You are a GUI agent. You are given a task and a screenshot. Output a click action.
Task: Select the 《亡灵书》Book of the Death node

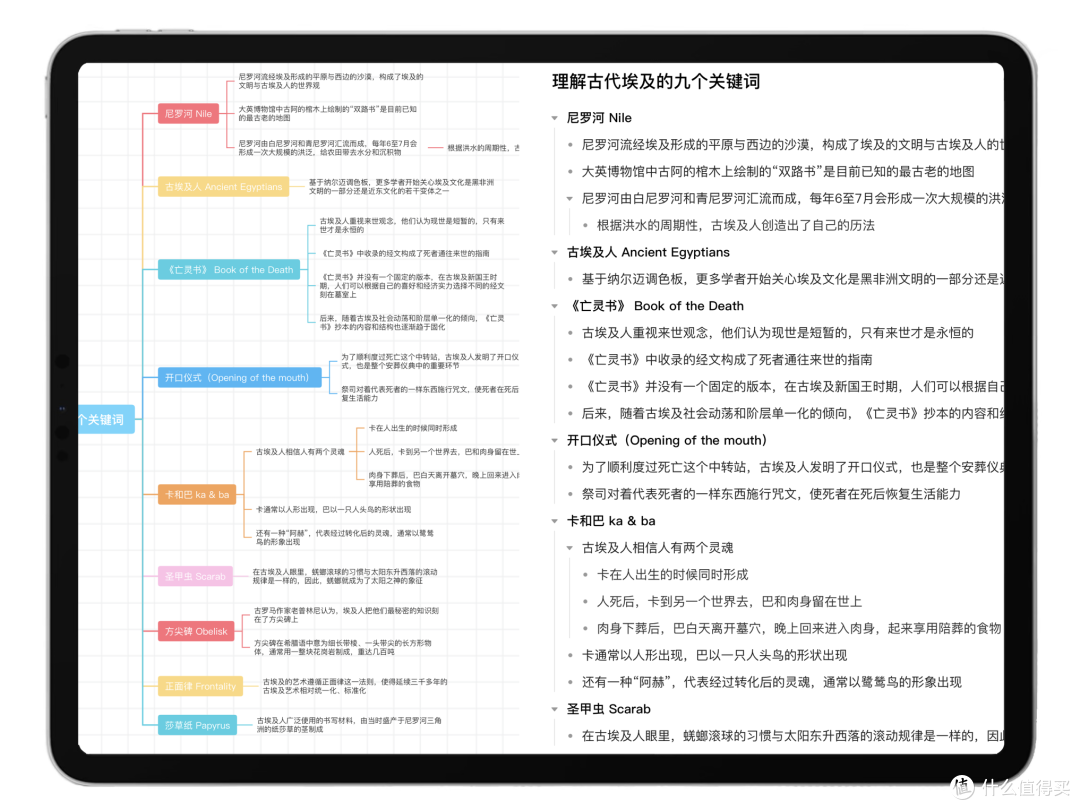(x=229, y=270)
